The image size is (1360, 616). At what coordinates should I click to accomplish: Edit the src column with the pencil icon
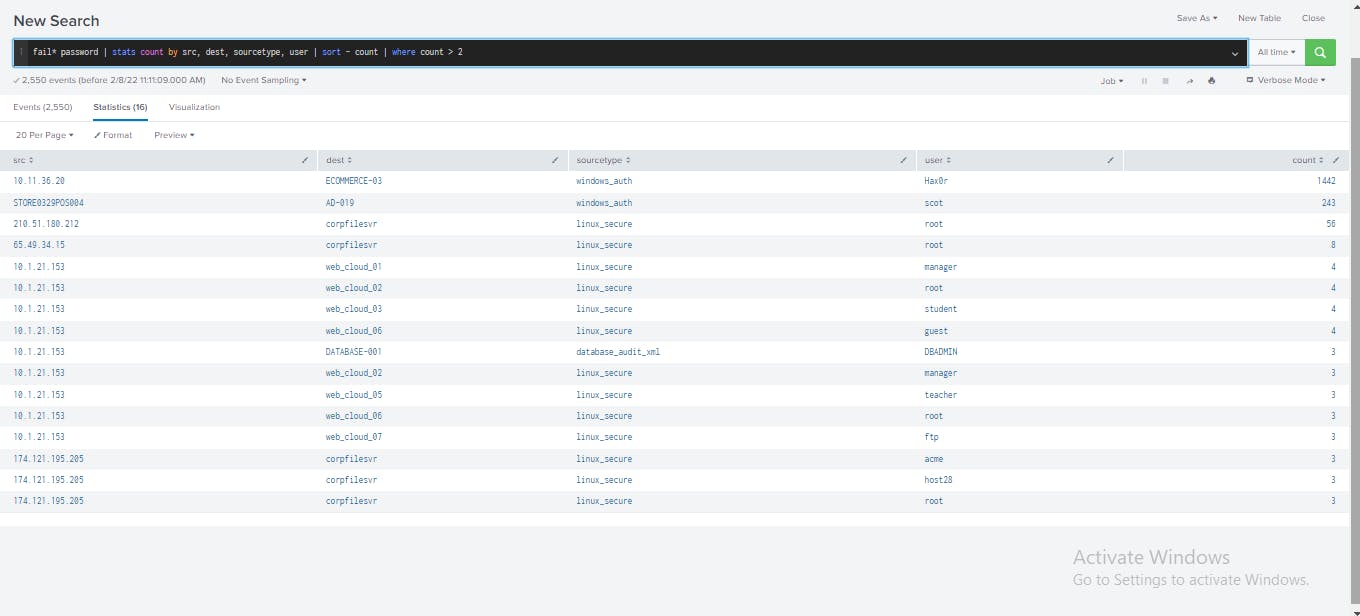click(305, 160)
